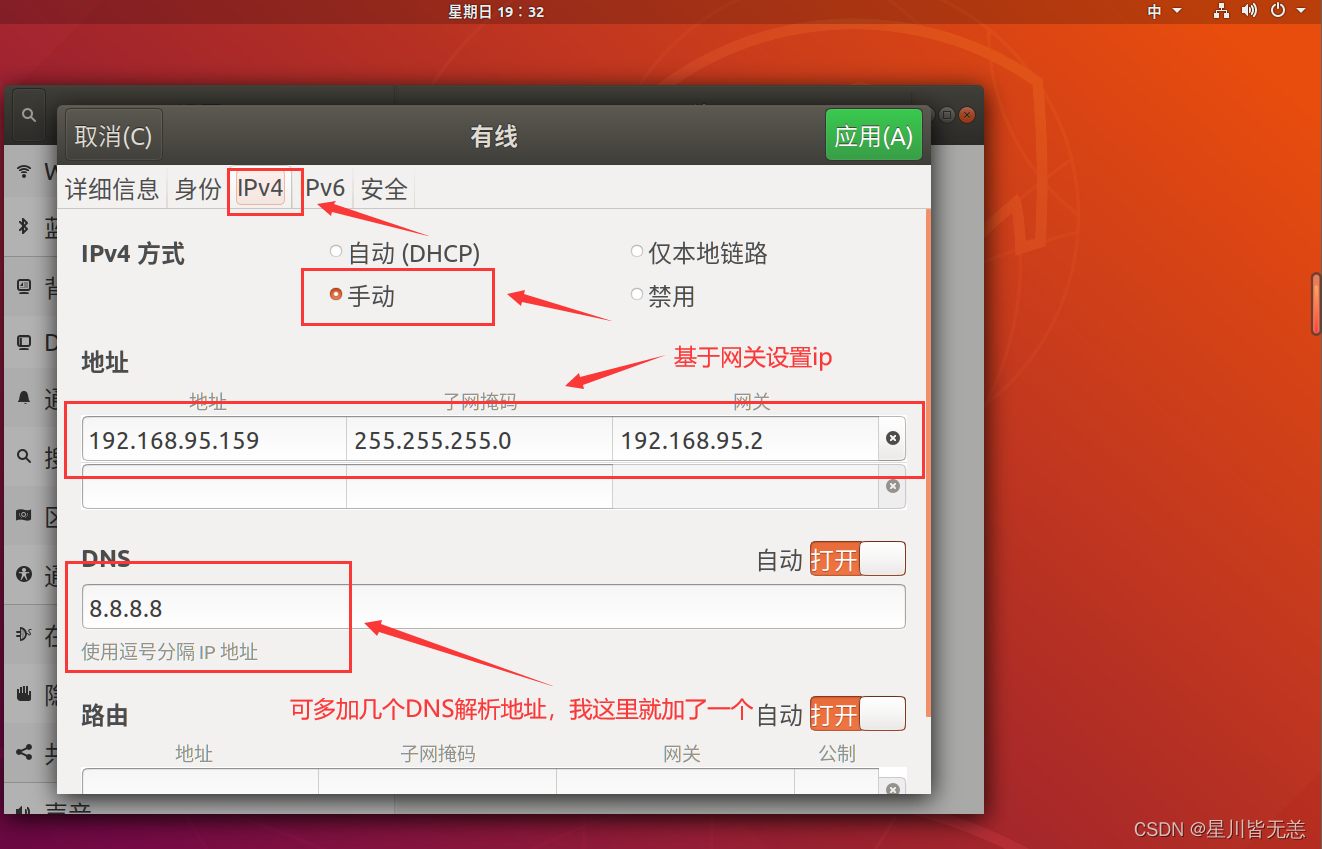Select the Search magnifier icon in sidebar list
This screenshot has width=1322, height=849.
coord(25,457)
